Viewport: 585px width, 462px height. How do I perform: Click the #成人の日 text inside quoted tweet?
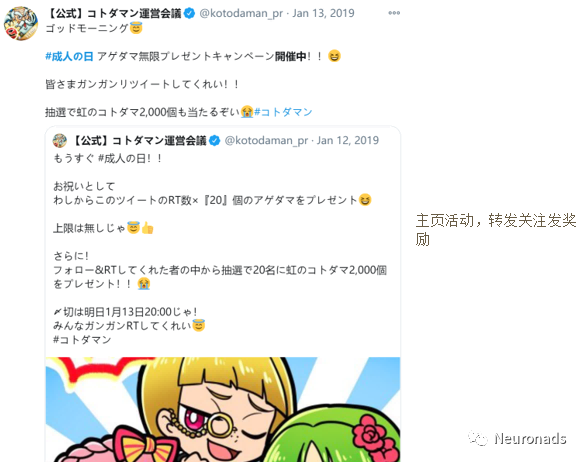tap(122, 158)
